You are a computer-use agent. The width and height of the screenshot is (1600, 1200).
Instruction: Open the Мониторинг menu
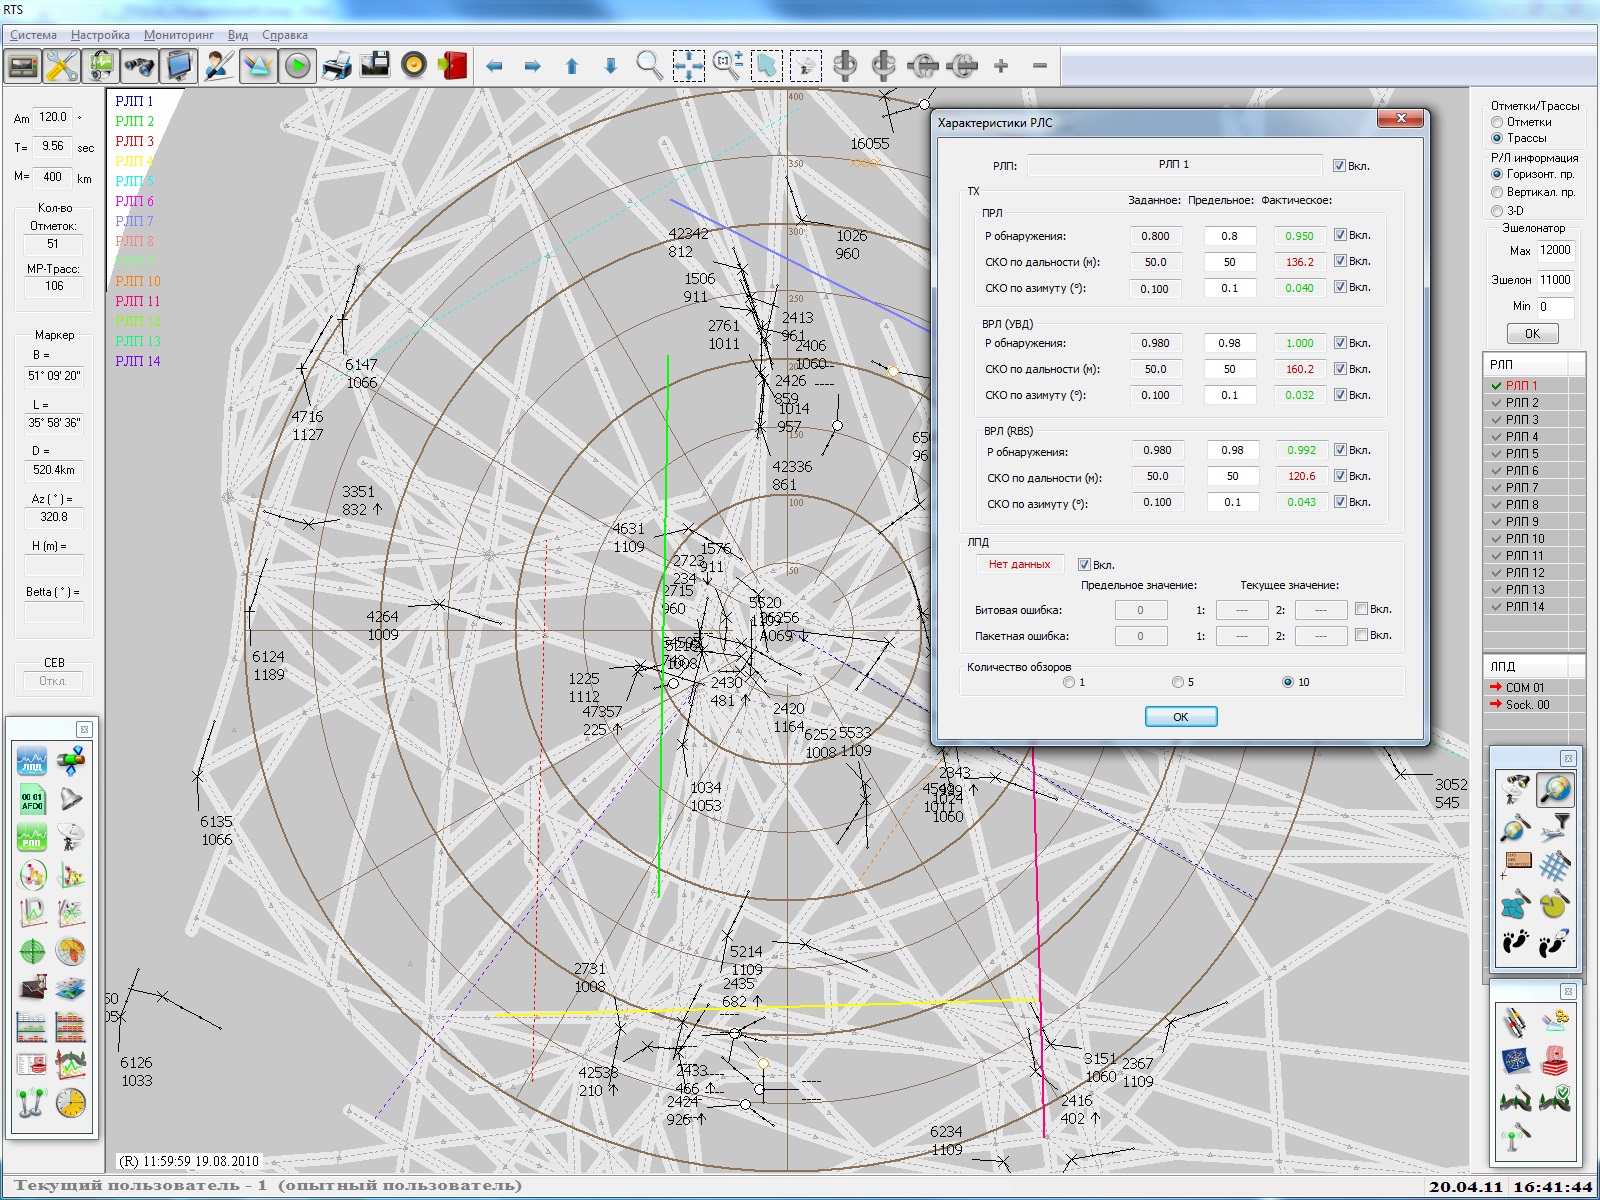pyautogui.click(x=179, y=35)
